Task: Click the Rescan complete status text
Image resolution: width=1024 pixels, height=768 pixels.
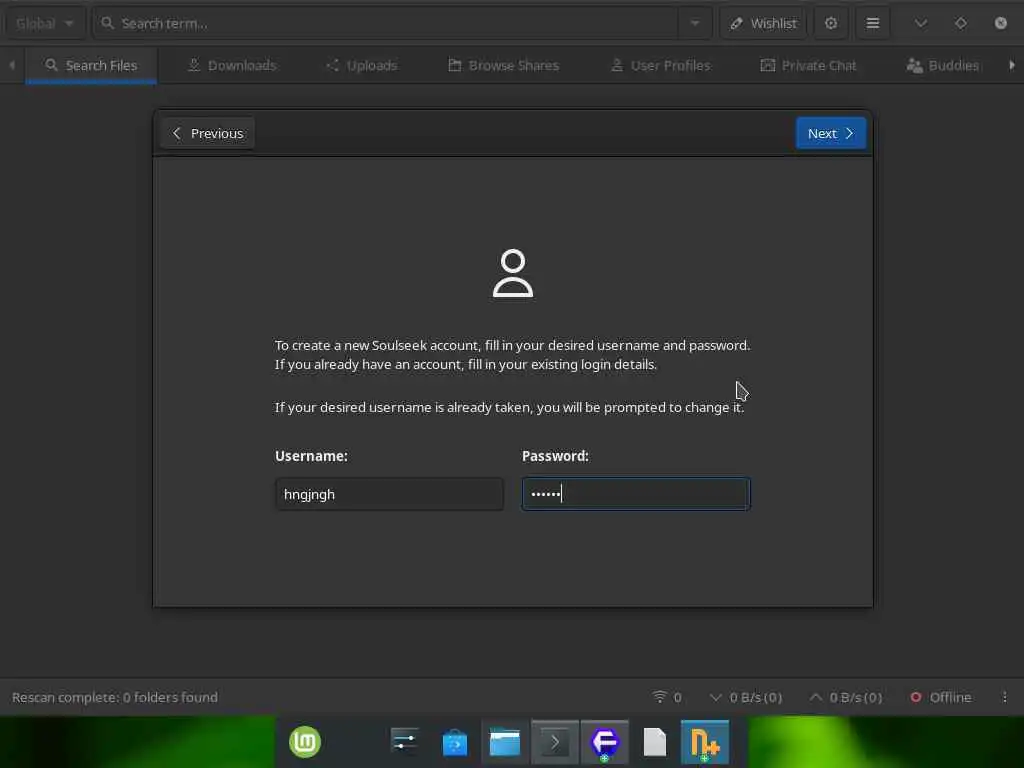Action: [115, 697]
